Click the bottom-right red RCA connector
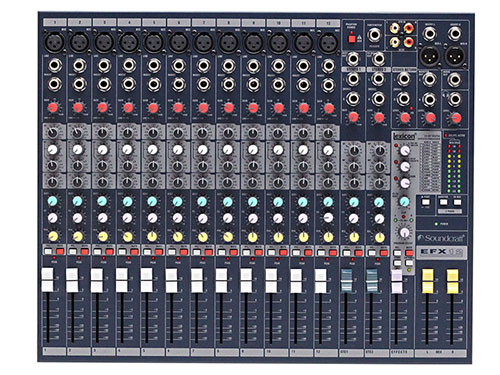This screenshot has height=375, width=500. tap(409, 42)
